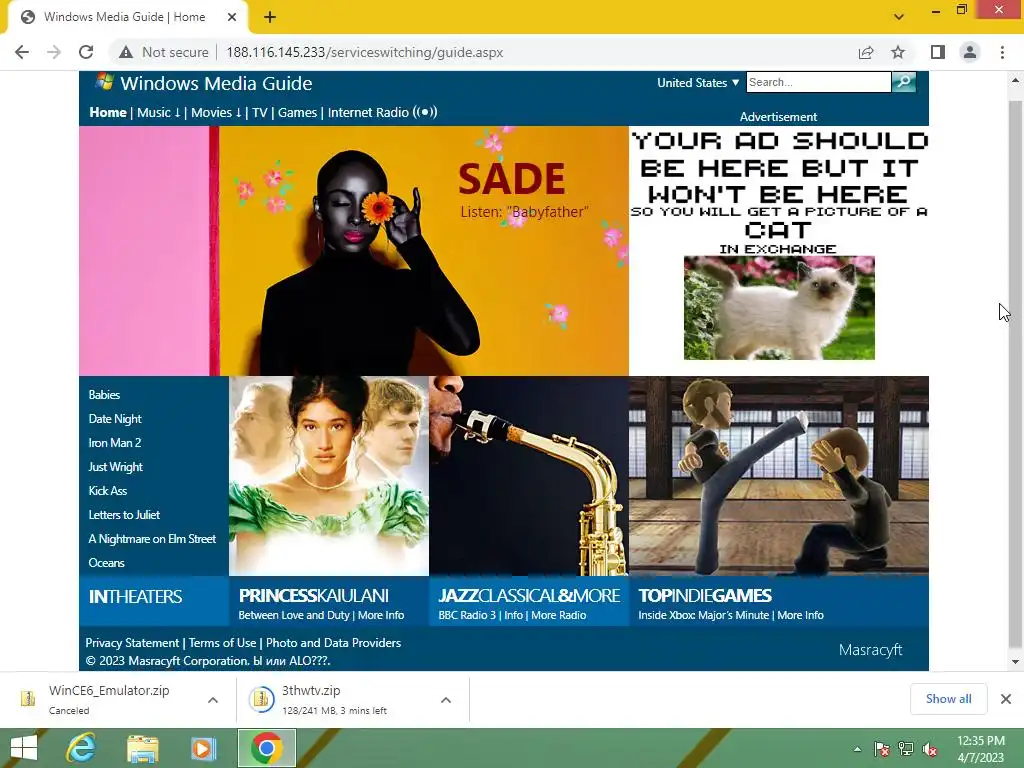The width and height of the screenshot is (1024, 768).
Task: Click the tab search chevron in title bar
Action: pyautogui.click(x=899, y=17)
